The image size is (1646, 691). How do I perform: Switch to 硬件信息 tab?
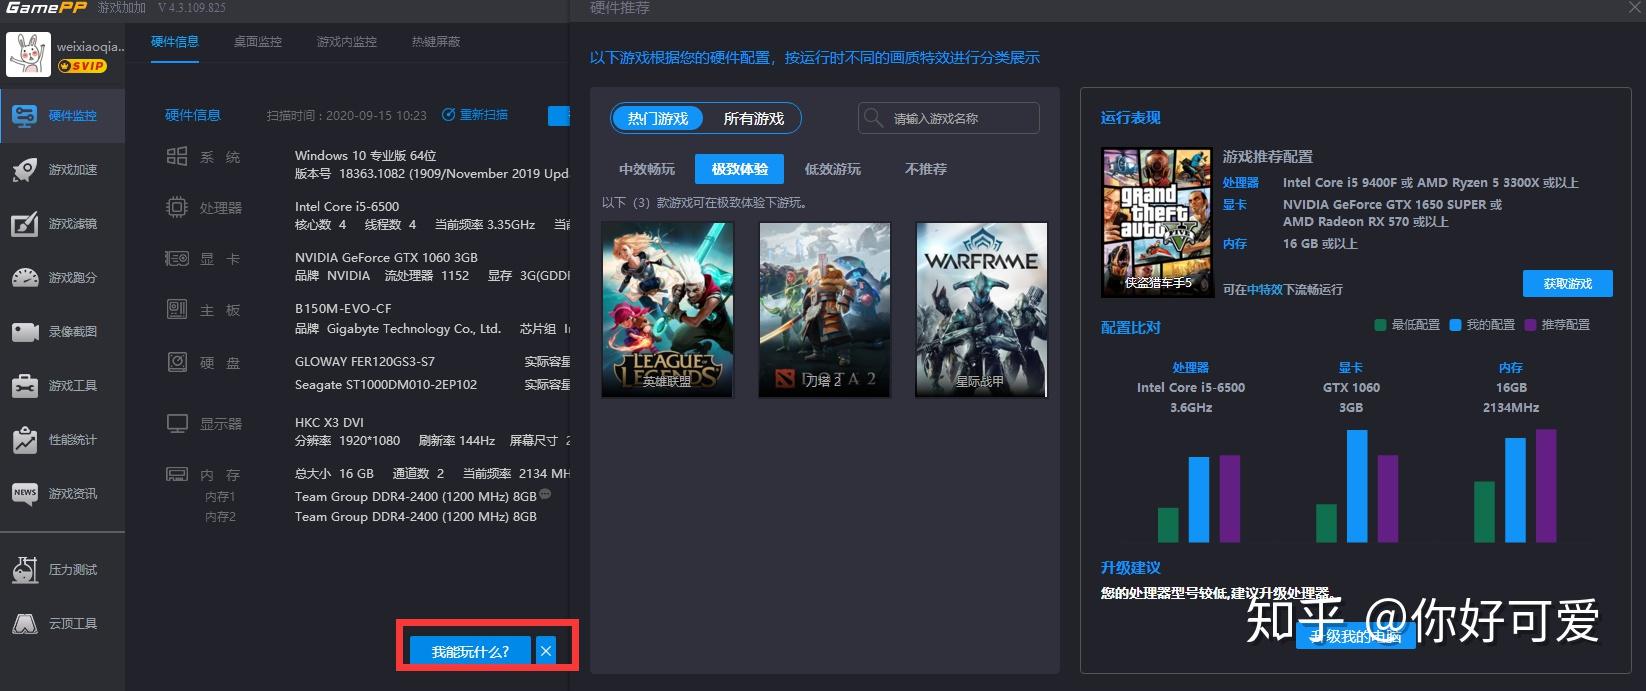[175, 42]
